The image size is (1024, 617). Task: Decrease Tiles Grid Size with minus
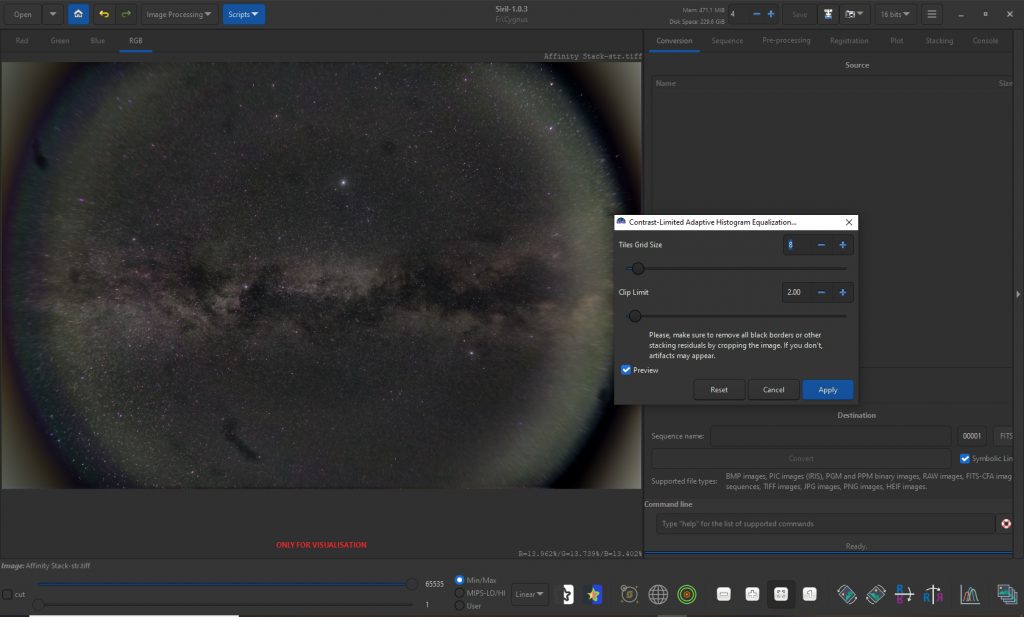point(821,245)
